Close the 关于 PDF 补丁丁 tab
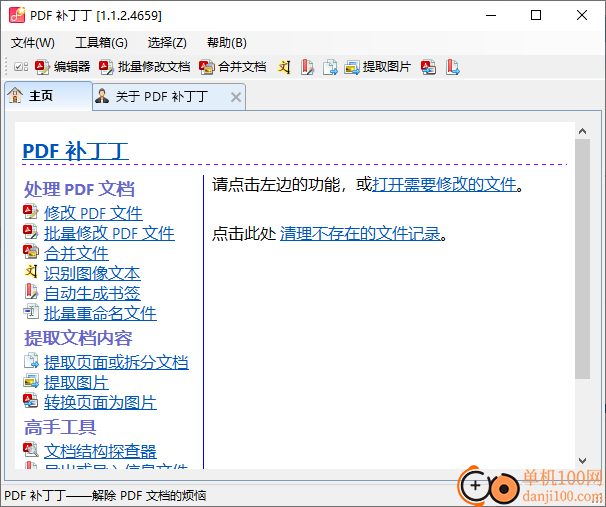 coord(236,97)
